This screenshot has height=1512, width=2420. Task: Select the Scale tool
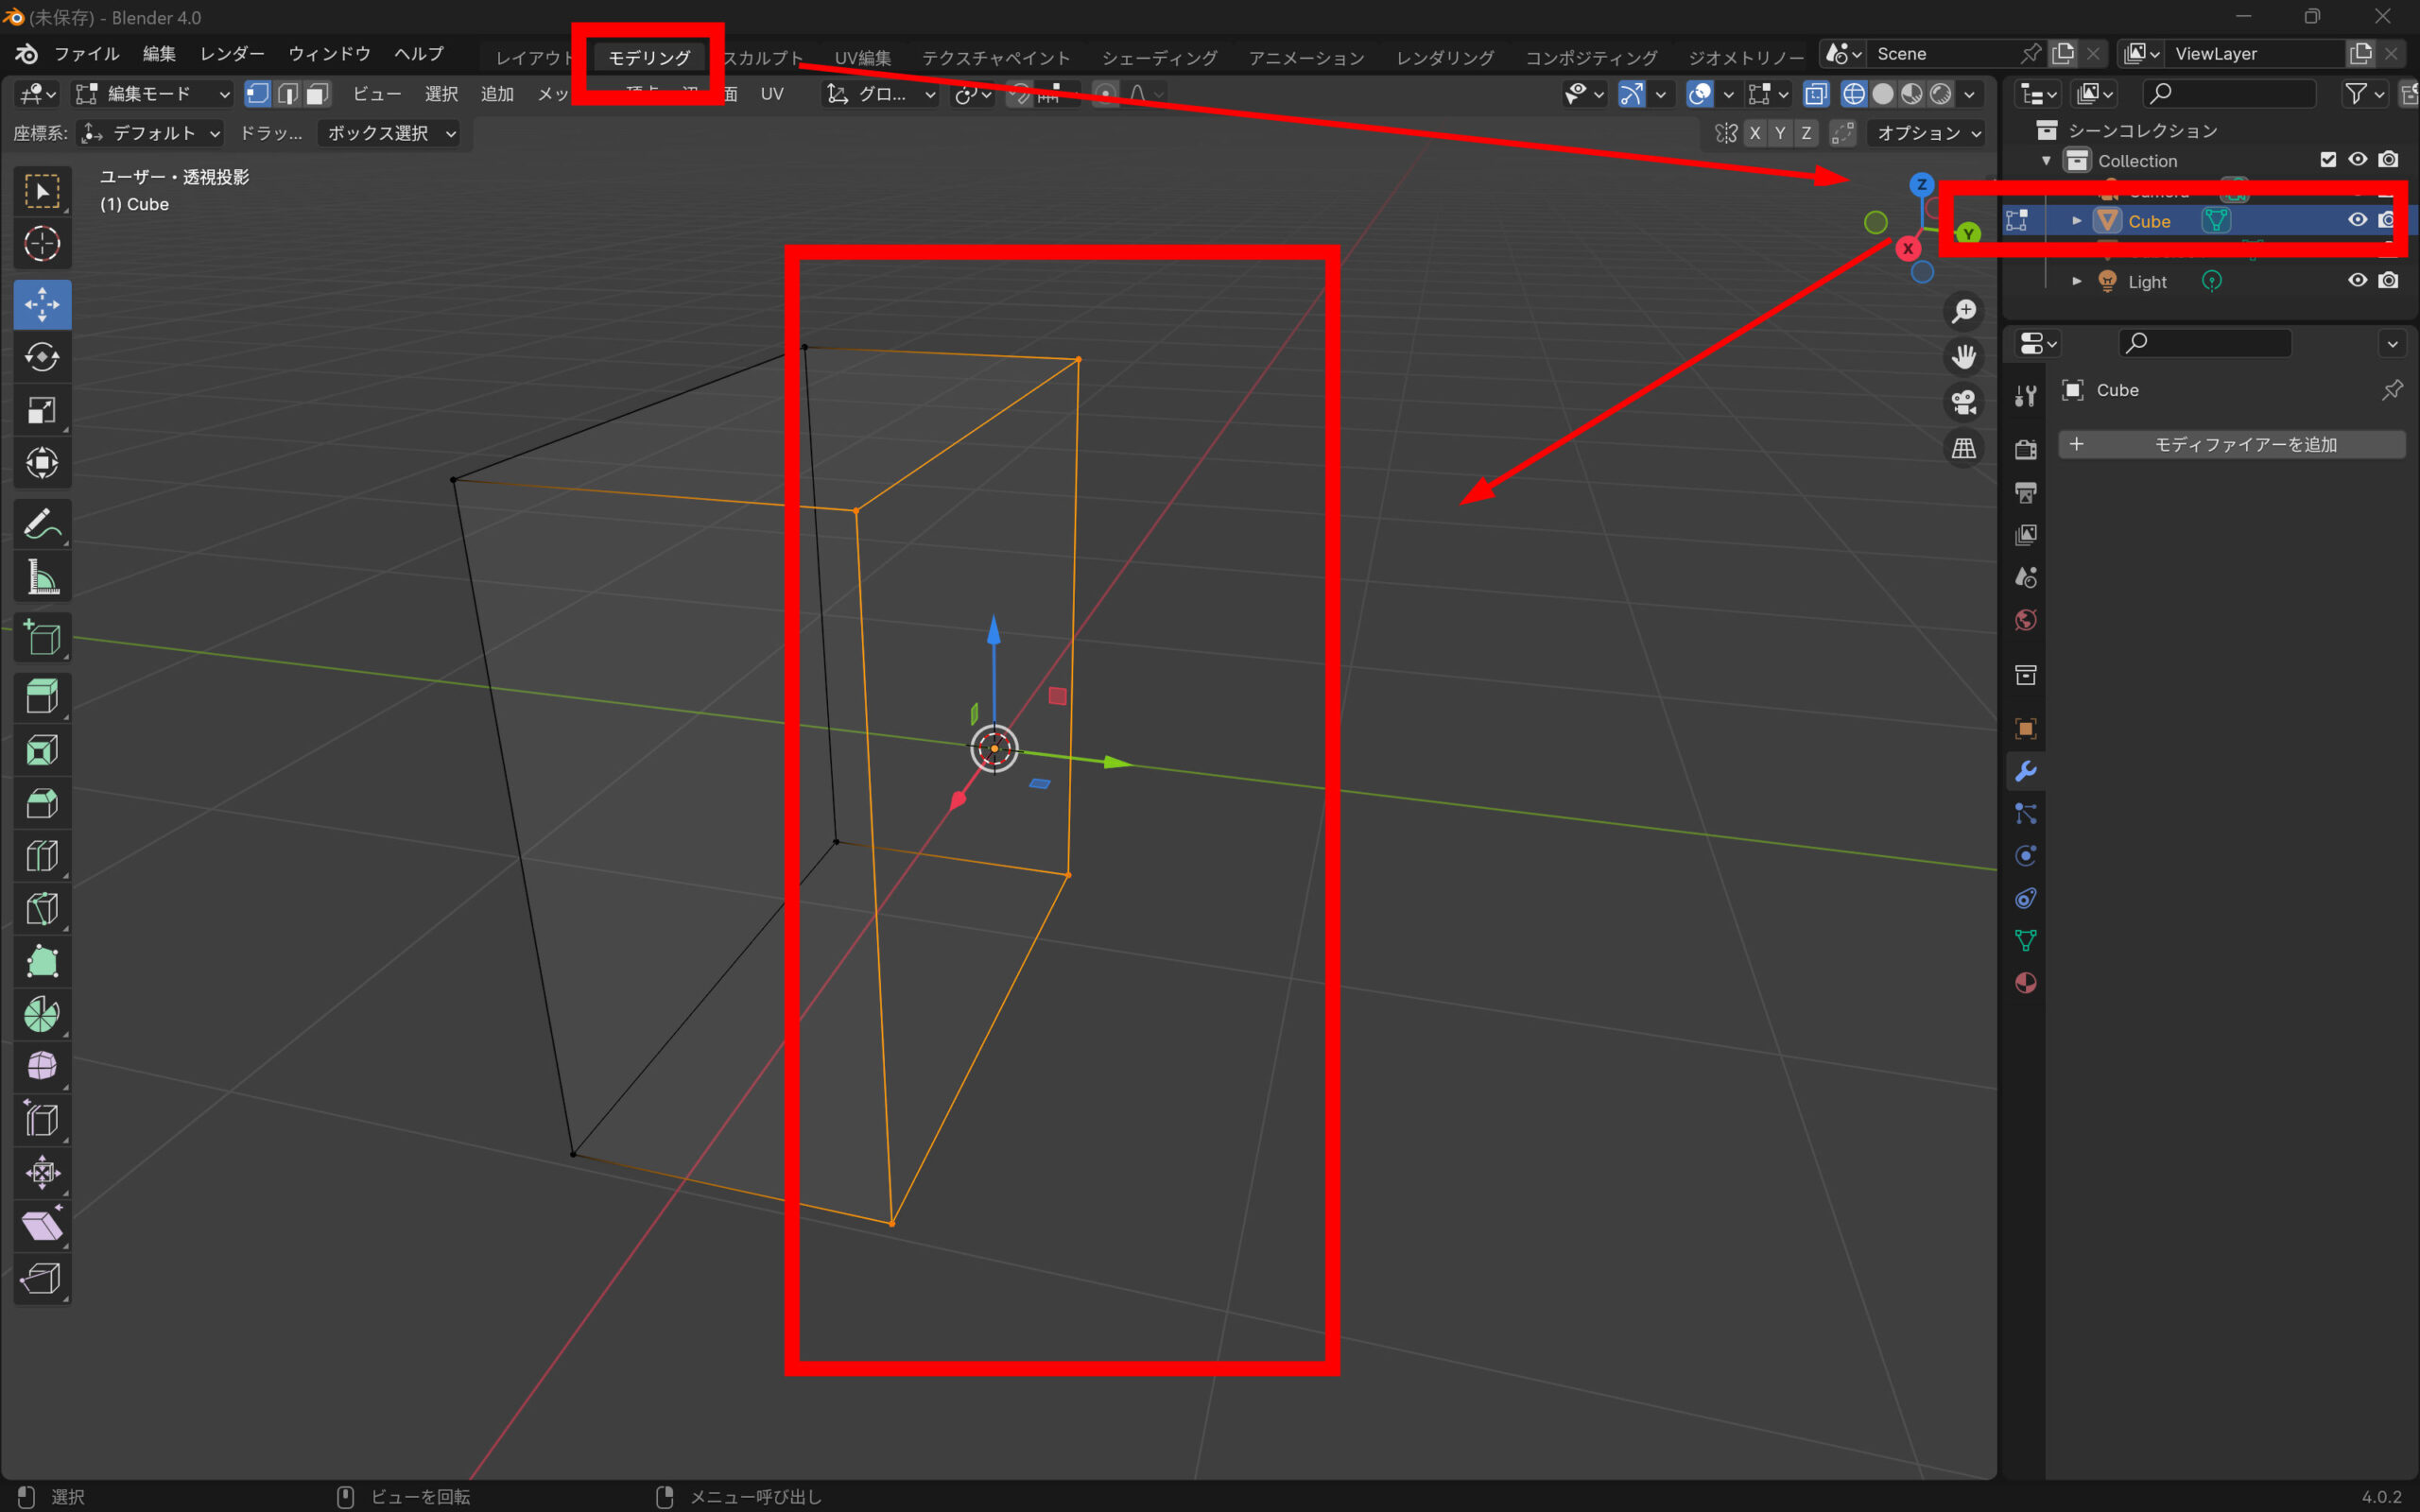(x=42, y=410)
